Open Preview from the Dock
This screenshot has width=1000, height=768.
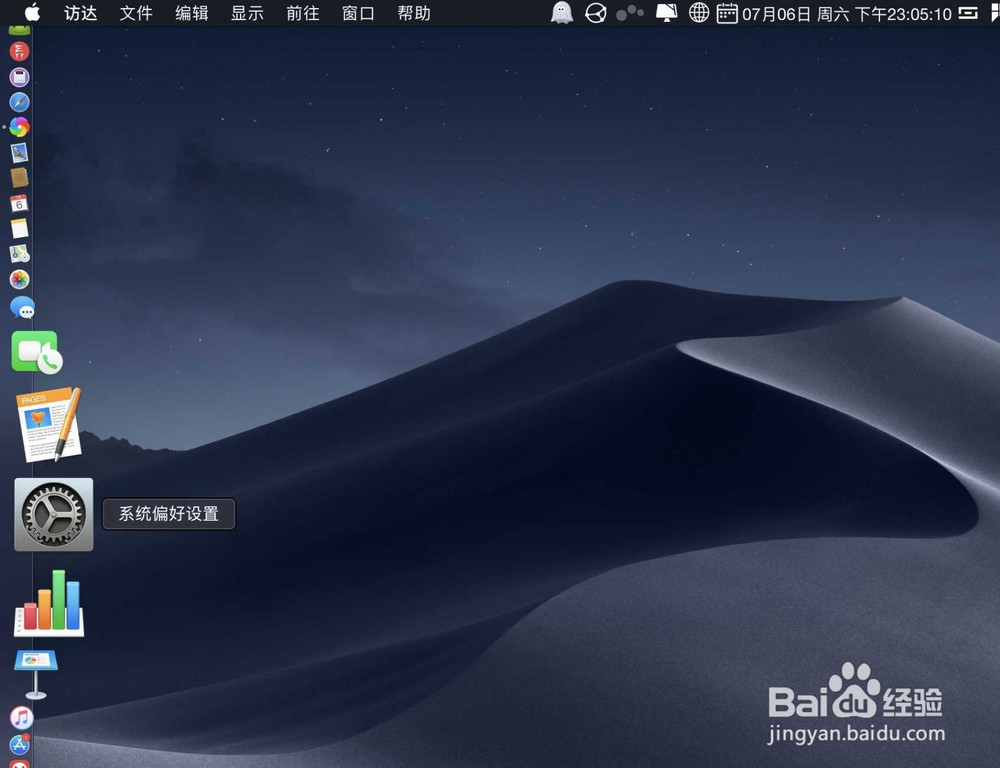[x=19, y=152]
